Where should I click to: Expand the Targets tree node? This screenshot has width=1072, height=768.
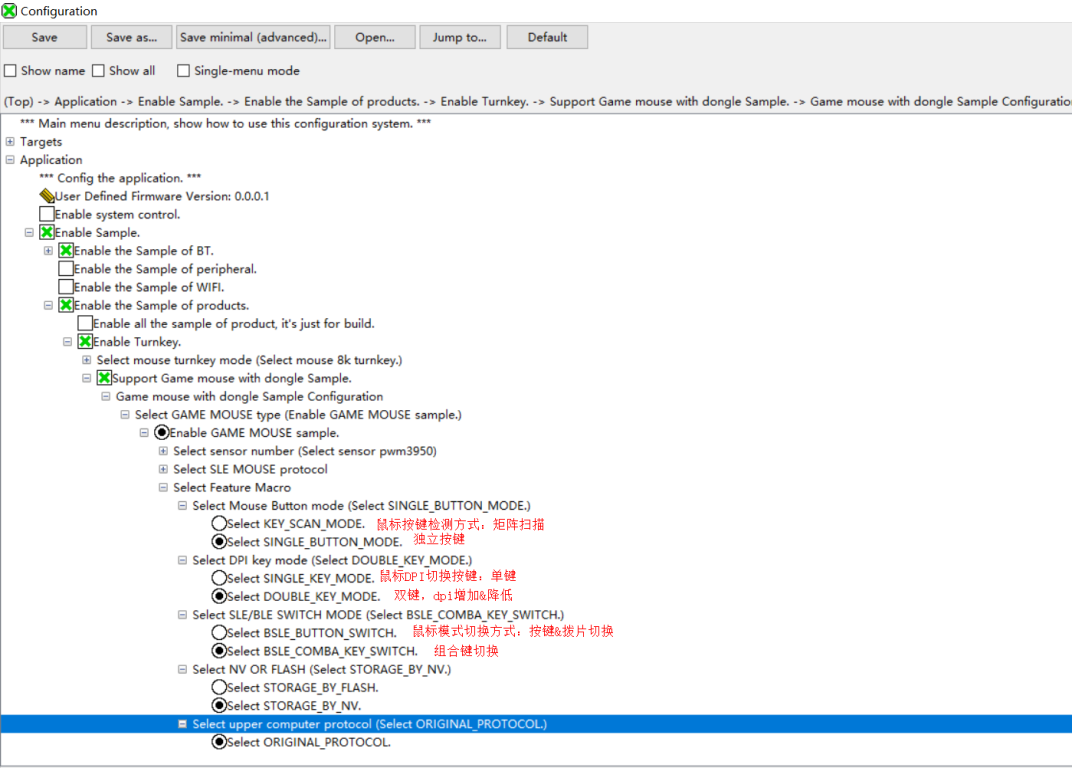click(10, 142)
